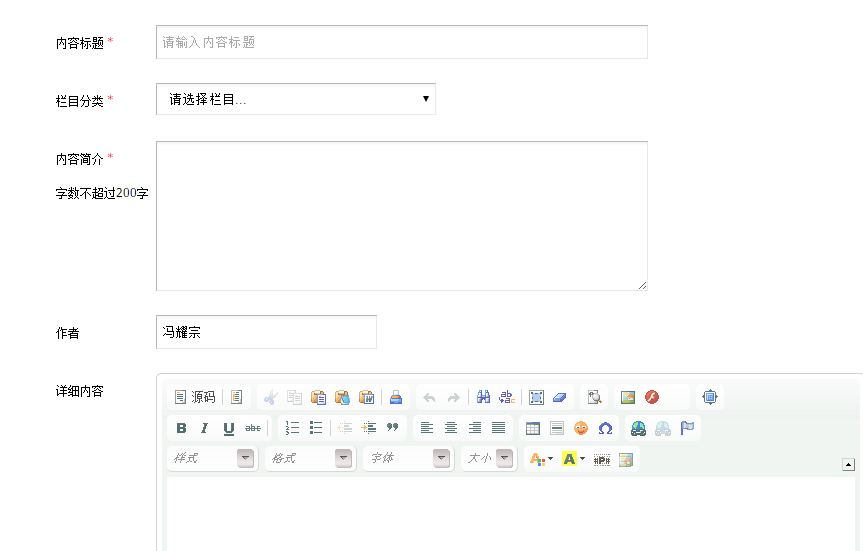The width and height of the screenshot is (863, 551).
Task: Open the 栏目分类 category select dropdown
Action: [x=296, y=99]
